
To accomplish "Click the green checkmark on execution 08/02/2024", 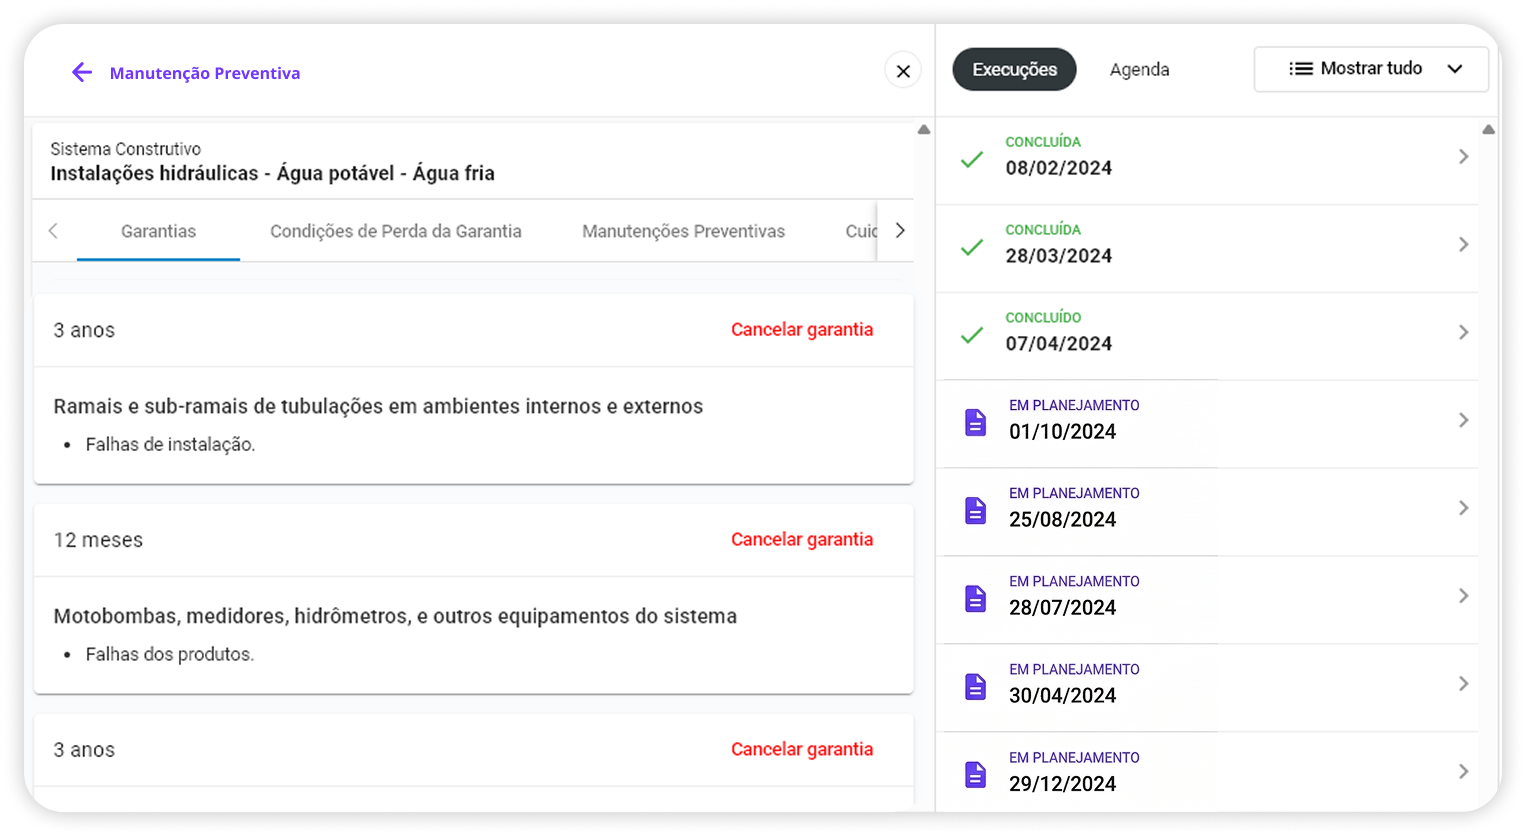I will [971, 158].
